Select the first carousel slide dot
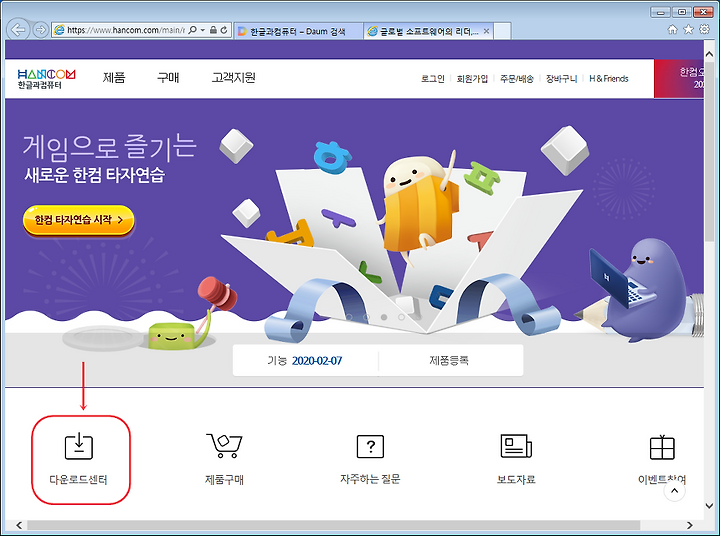Viewport: 720px width, 536px height. tap(349, 317)
